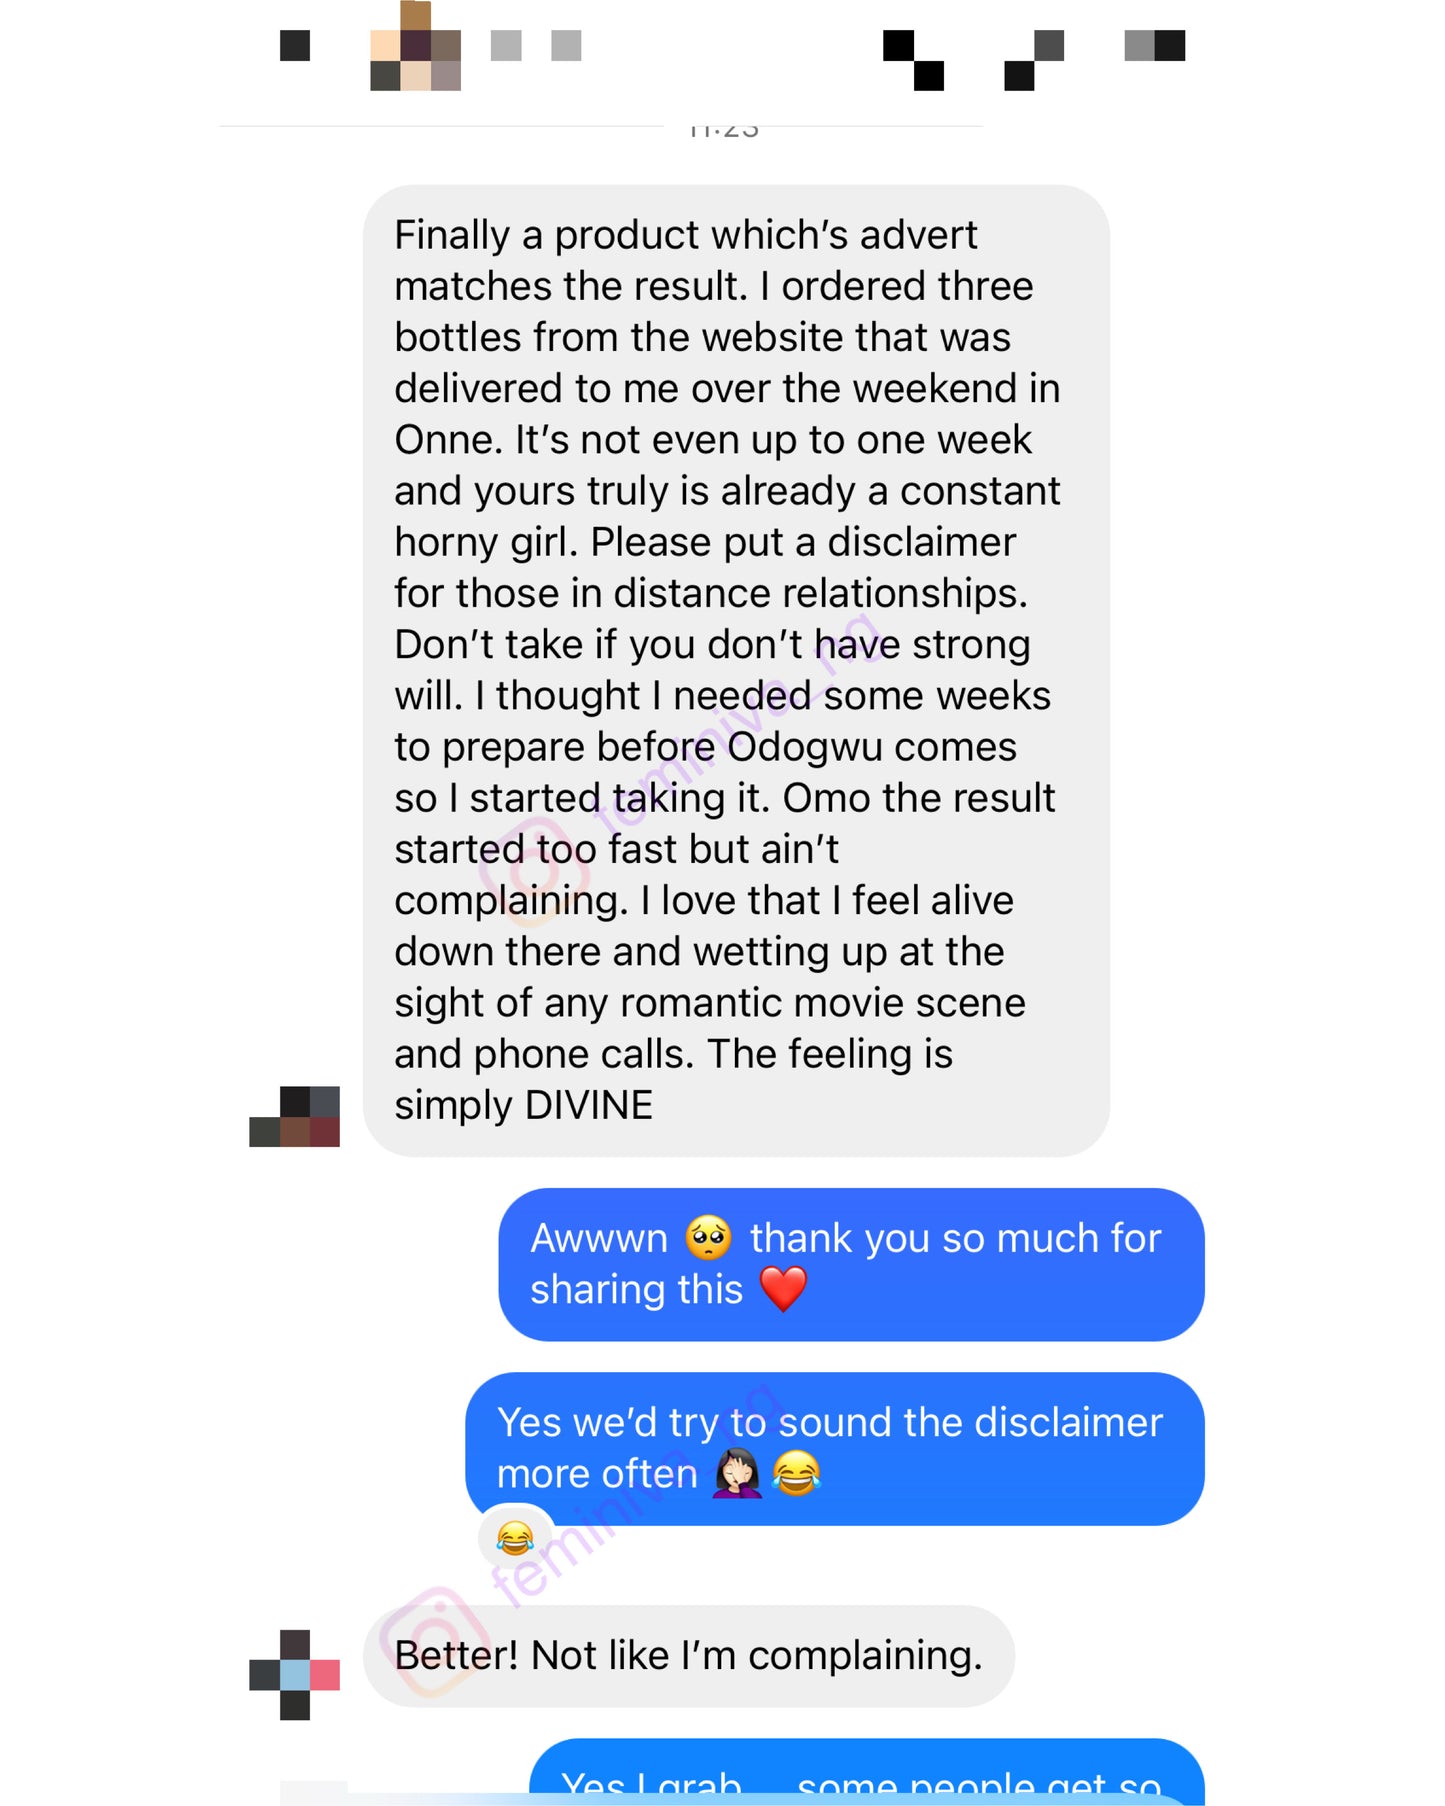This screenshot has width=1445, height=1806.
Task: Tap the tears-of-joy emoji inside blue disclaimer bubble
Action: tap(797, 1473)
